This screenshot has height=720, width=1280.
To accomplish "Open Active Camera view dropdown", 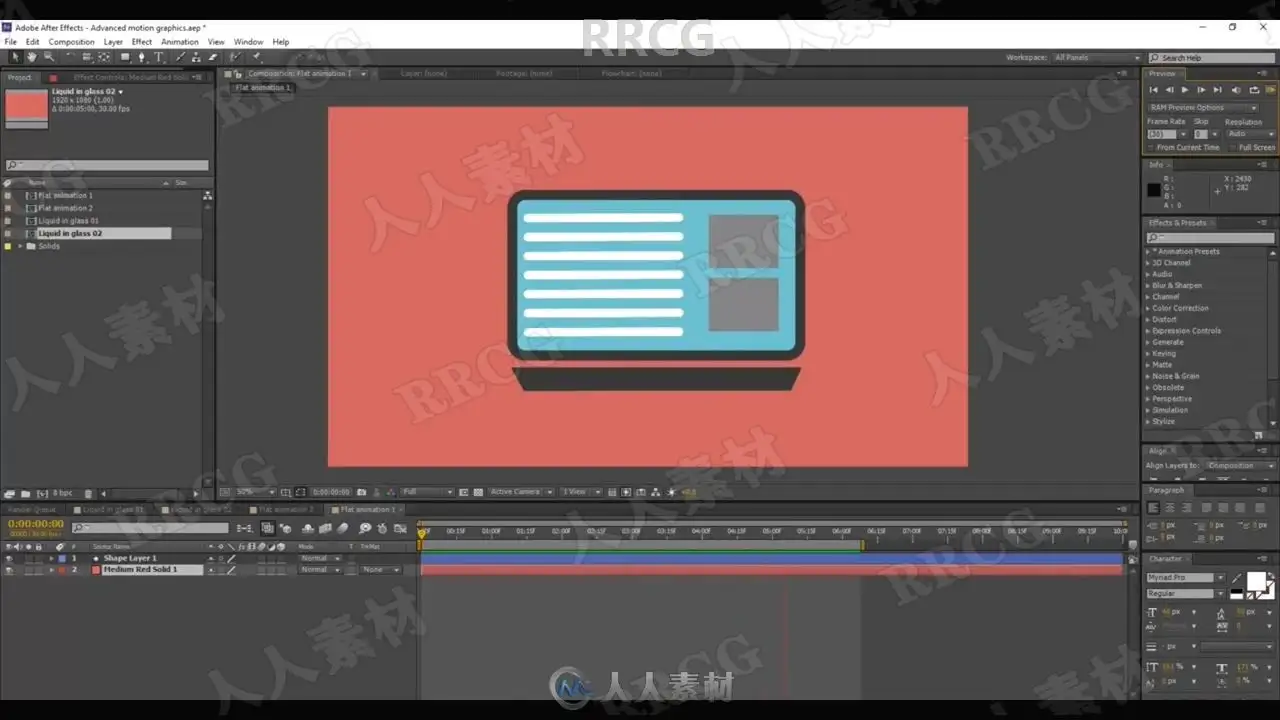I will [520, 492].
